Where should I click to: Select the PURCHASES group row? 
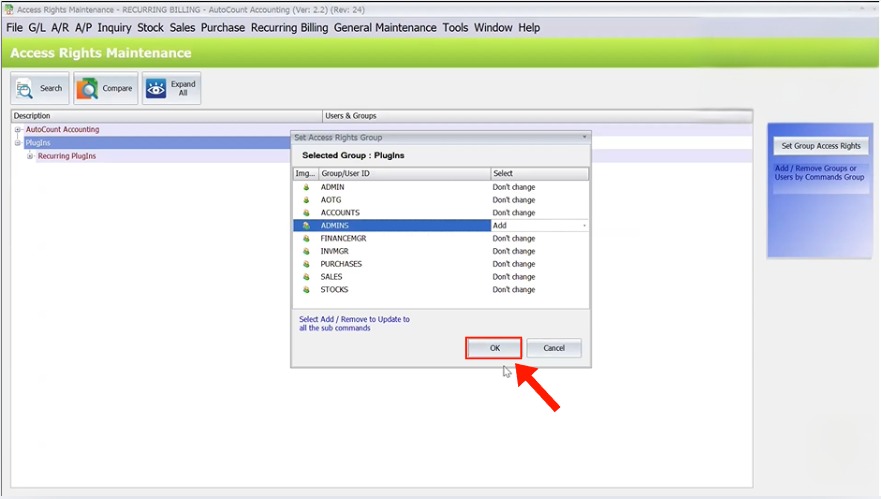coord(441,264)
